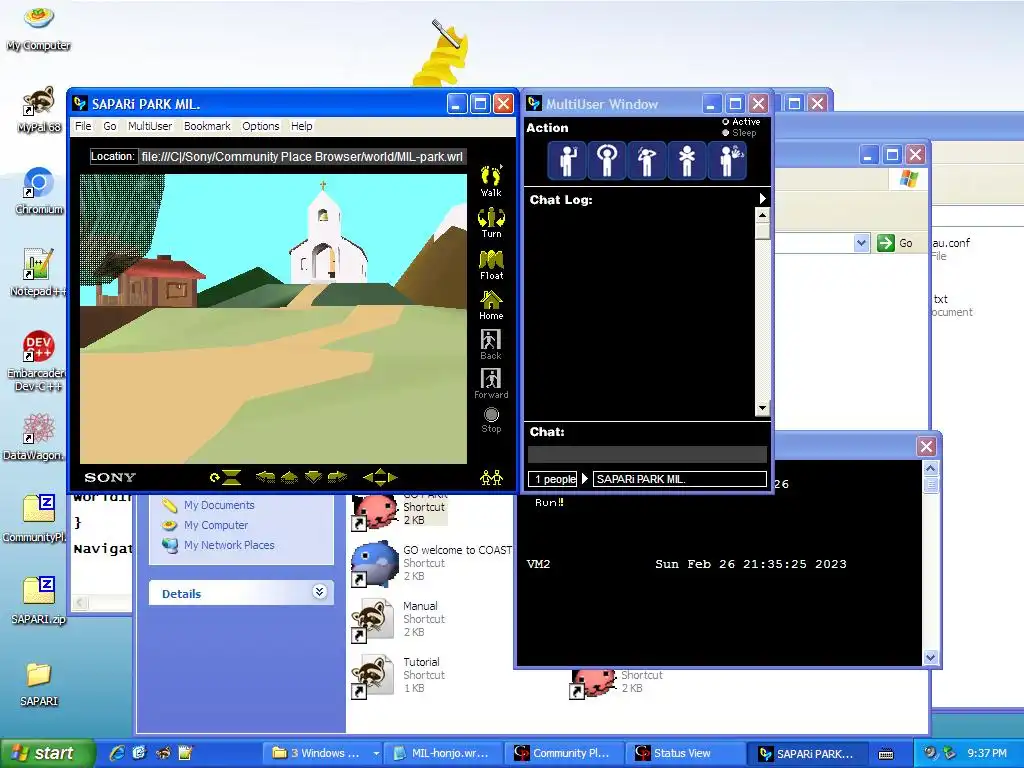1024x768 pixels.
Task: Switch to MIL-honjo.wr... taskbar button
Action: click(x=441, y=753)
